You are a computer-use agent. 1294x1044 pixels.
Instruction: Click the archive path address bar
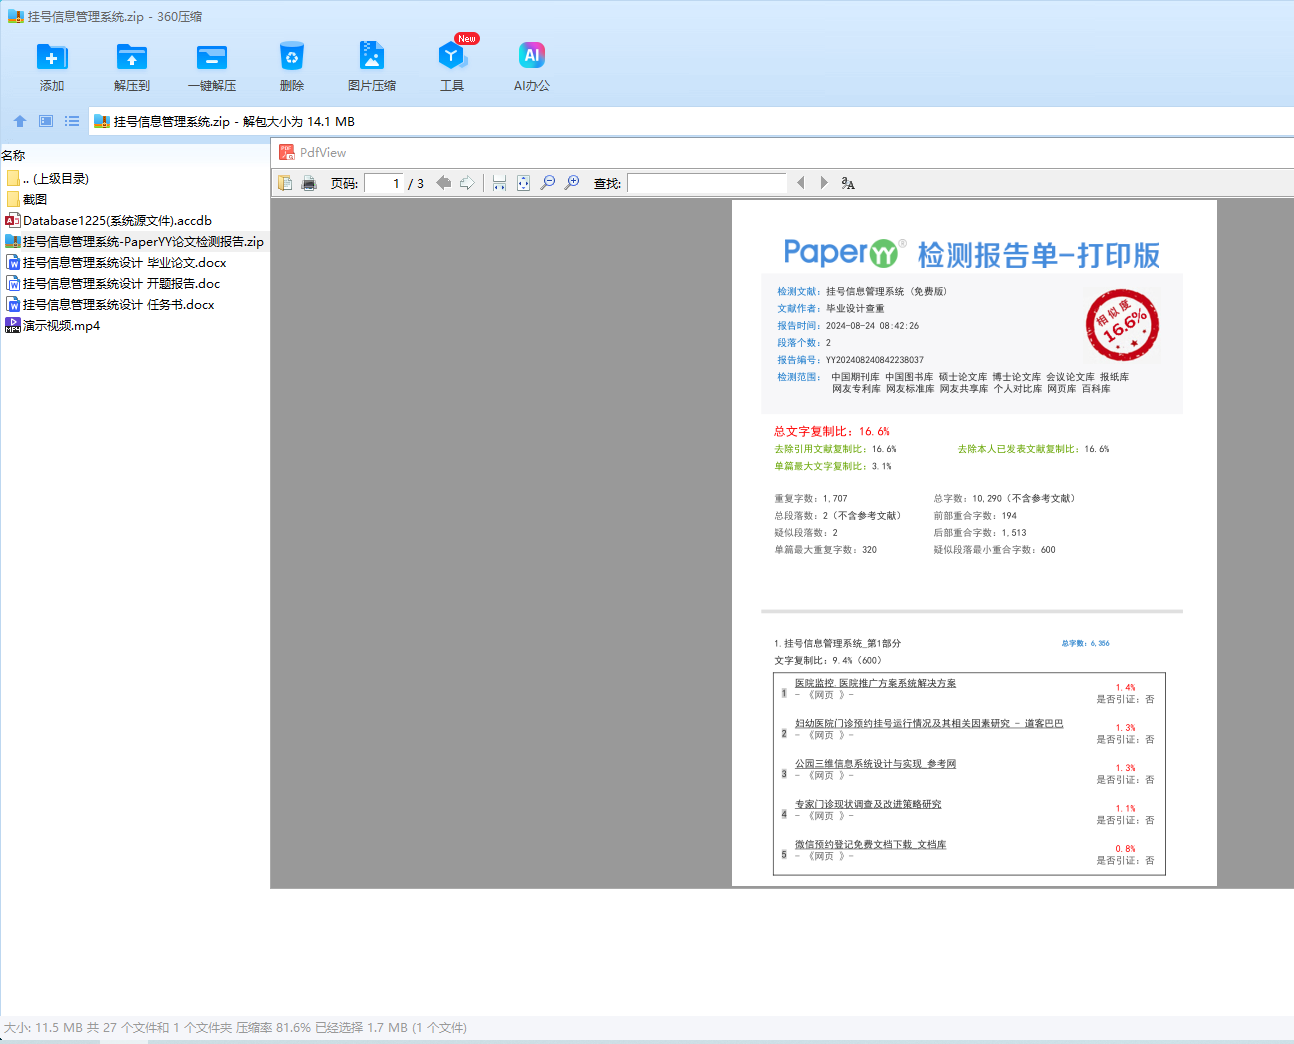pos(690,121)
